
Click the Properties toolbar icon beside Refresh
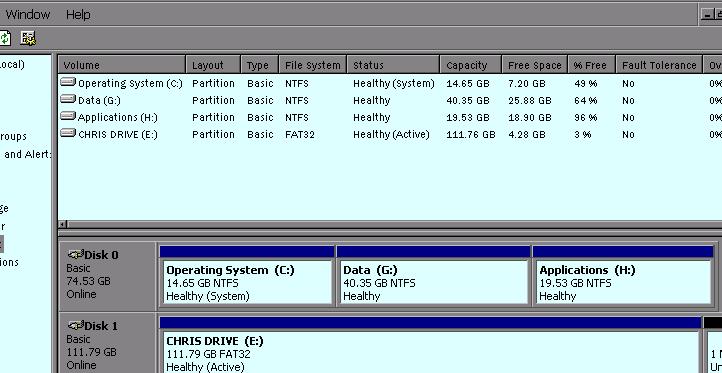[x=28, y=38]
